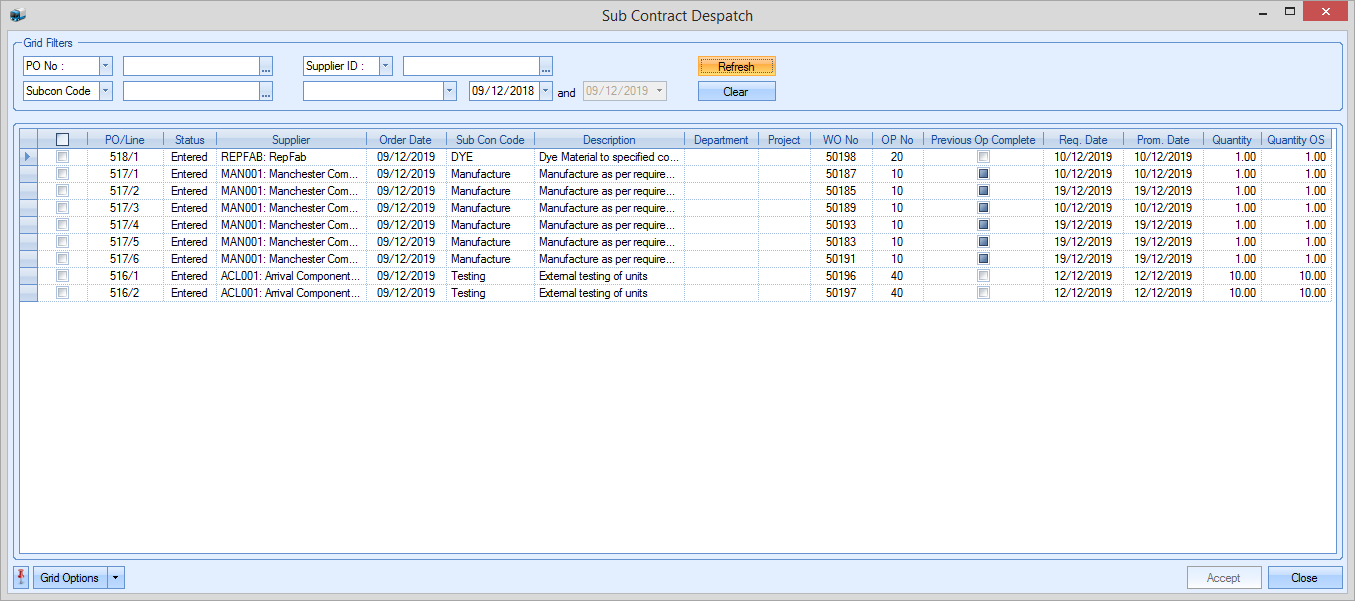Click the PO No filter text field
This screenshot has height=601, width=1355.
click(x=190, y=66)
